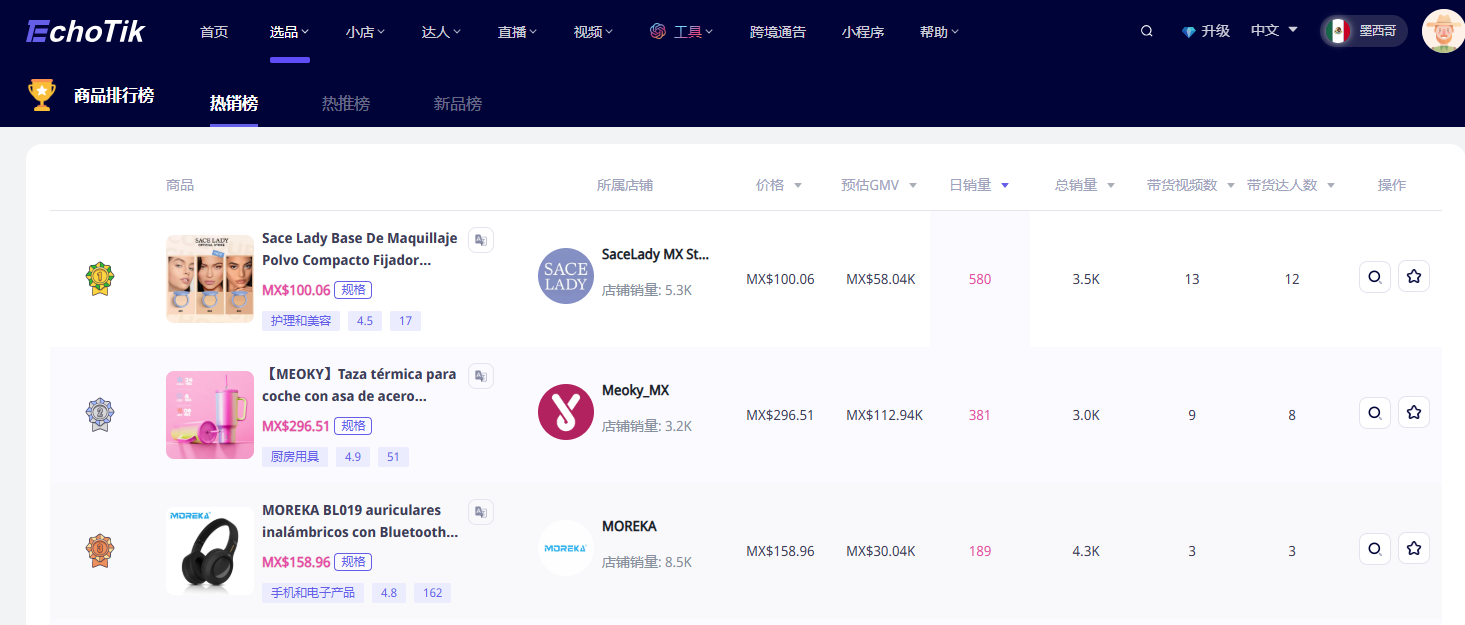Image resolution: width=1465 pixels, height=625 pixels.
Task: Click the 工具 swirl icon
Action: point(658,31)
